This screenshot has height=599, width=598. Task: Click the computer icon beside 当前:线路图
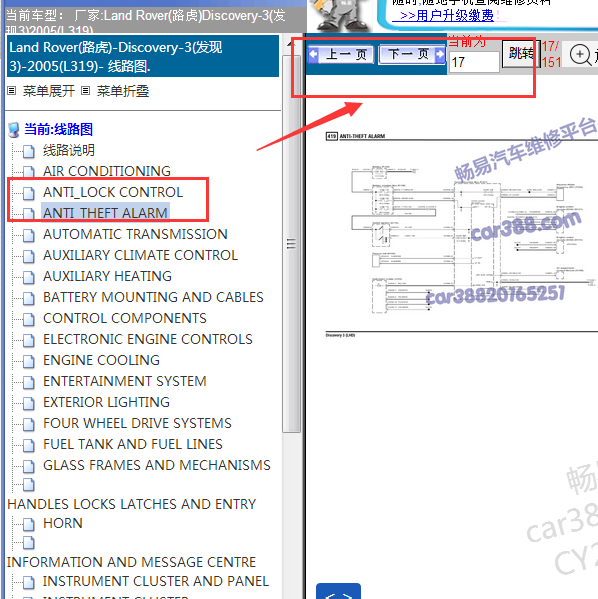14,130
